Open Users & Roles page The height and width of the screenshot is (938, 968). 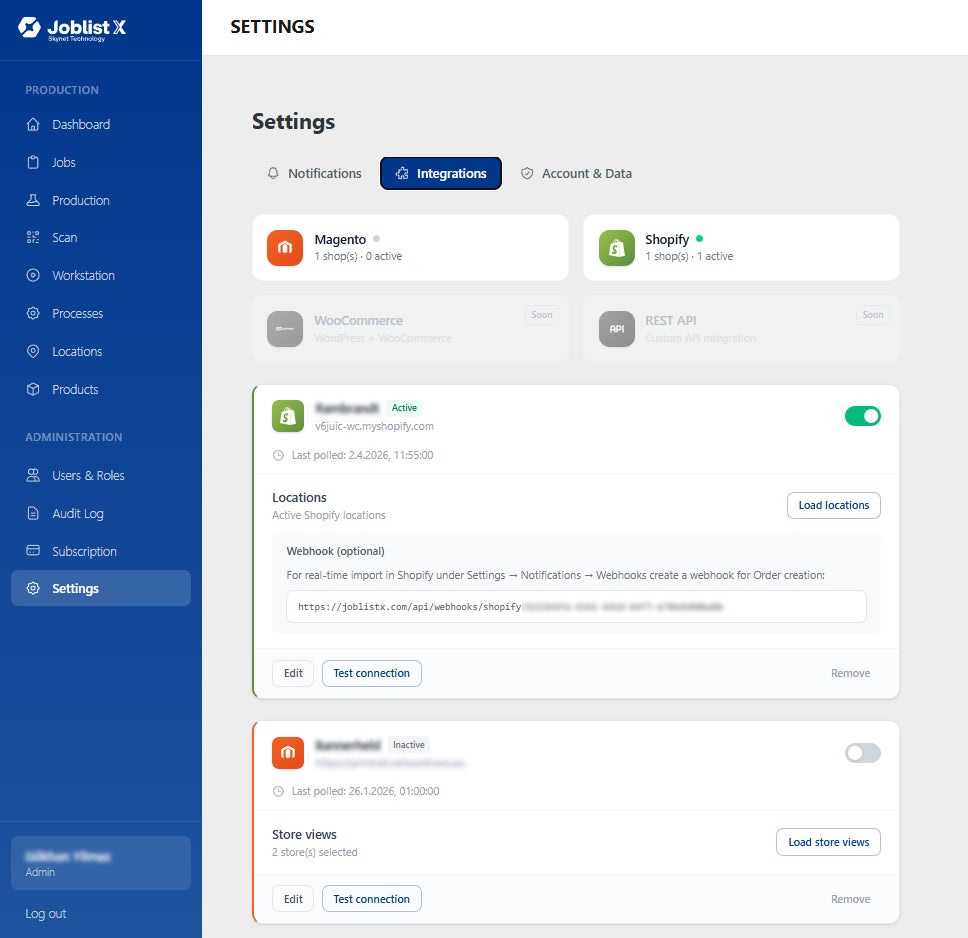pos(101,475)
